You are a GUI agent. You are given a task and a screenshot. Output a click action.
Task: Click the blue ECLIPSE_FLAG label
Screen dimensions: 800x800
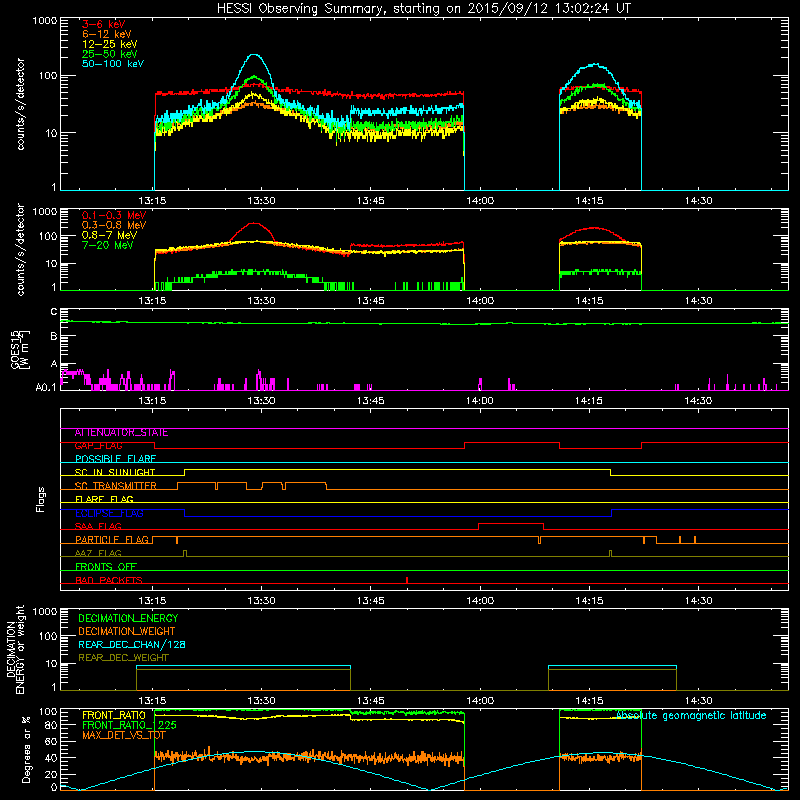point(109,513)
